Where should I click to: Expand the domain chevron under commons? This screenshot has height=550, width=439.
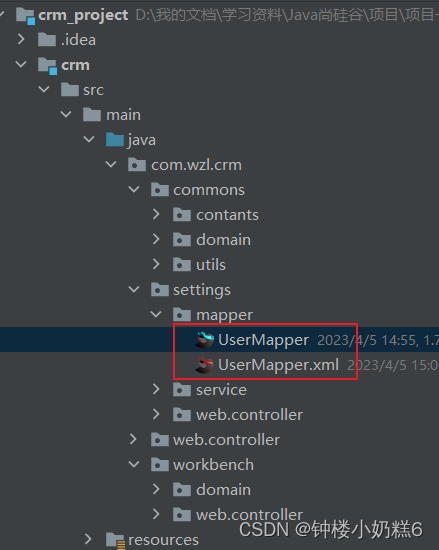coord(156,239)
